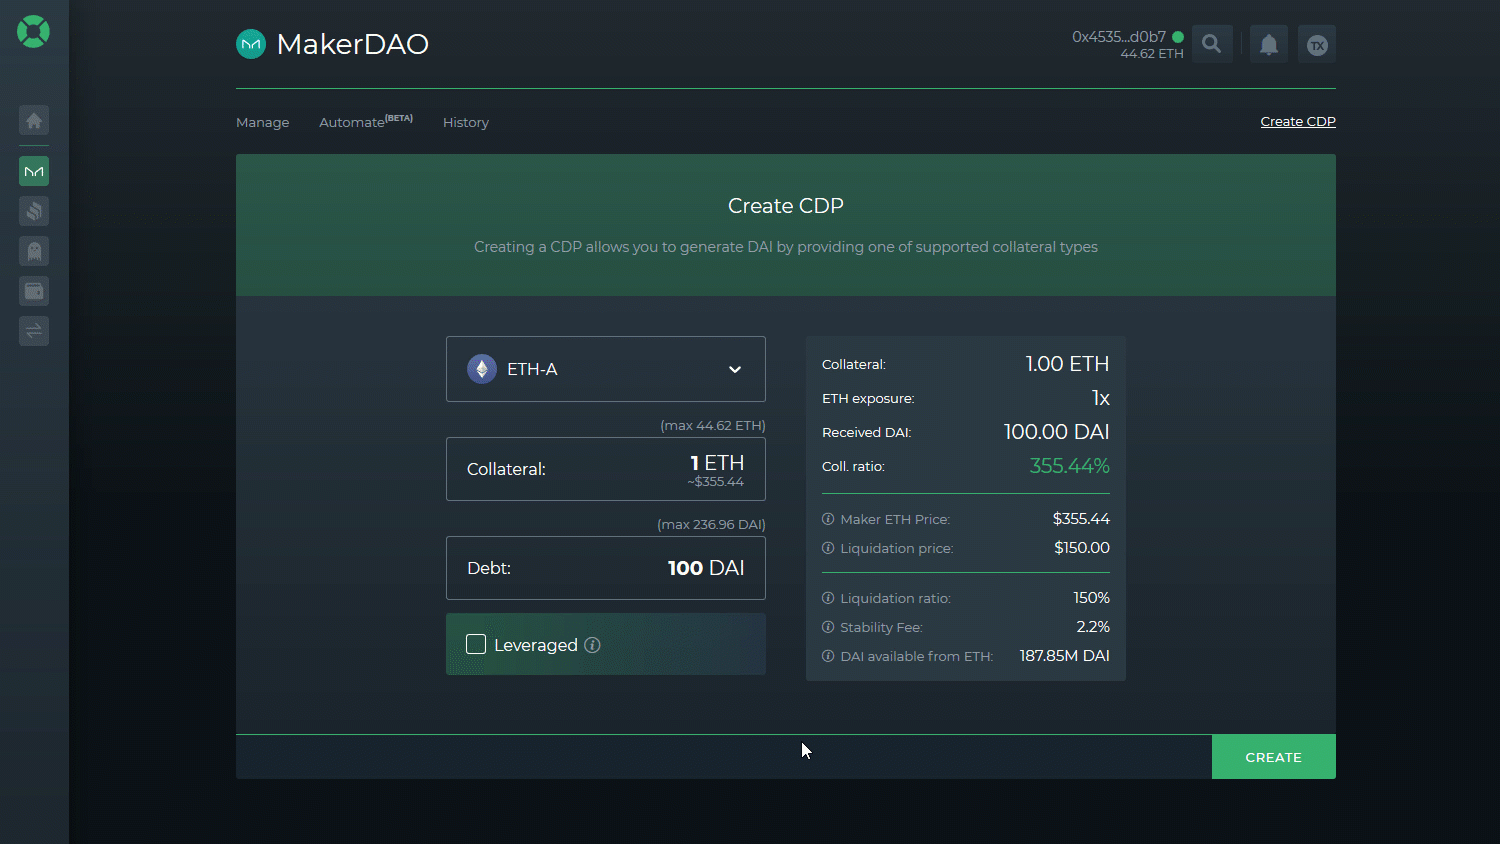Click the max 44.62 ETH shortcut
1500x844 pixels.
pos(713,425)
